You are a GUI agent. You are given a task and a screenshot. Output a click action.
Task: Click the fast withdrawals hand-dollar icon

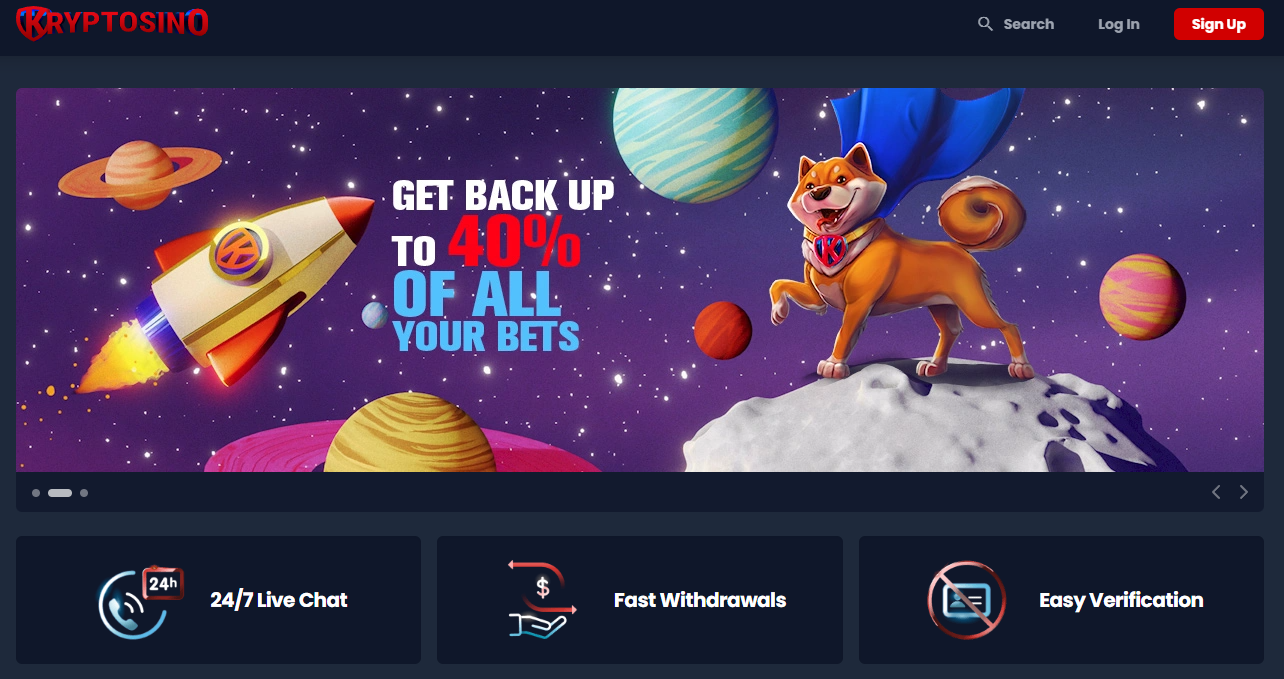543,600
